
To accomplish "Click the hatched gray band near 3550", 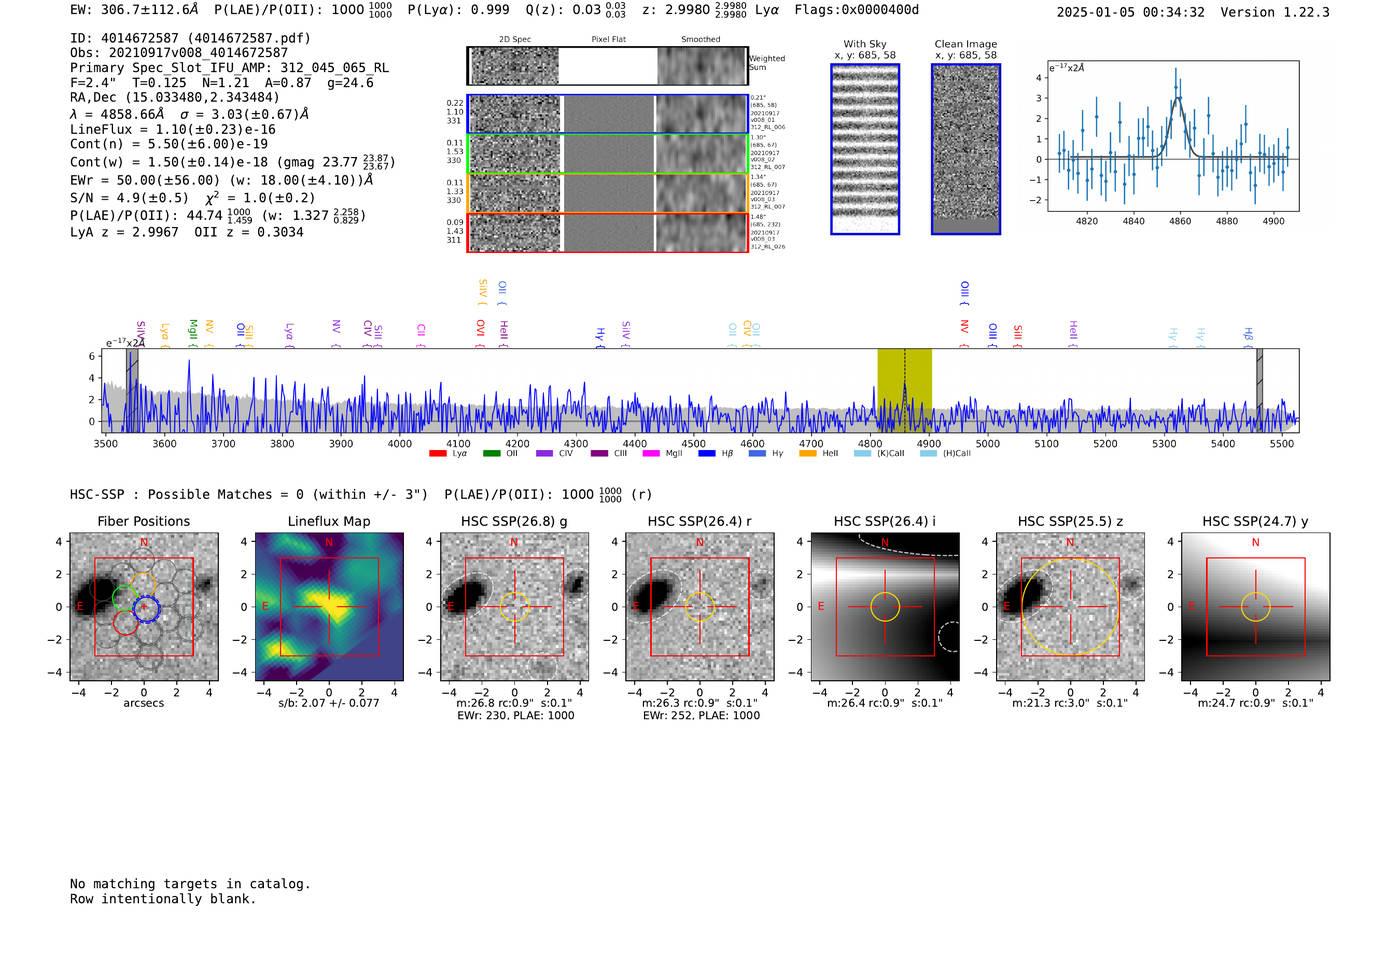I will [x=132, y=390].
